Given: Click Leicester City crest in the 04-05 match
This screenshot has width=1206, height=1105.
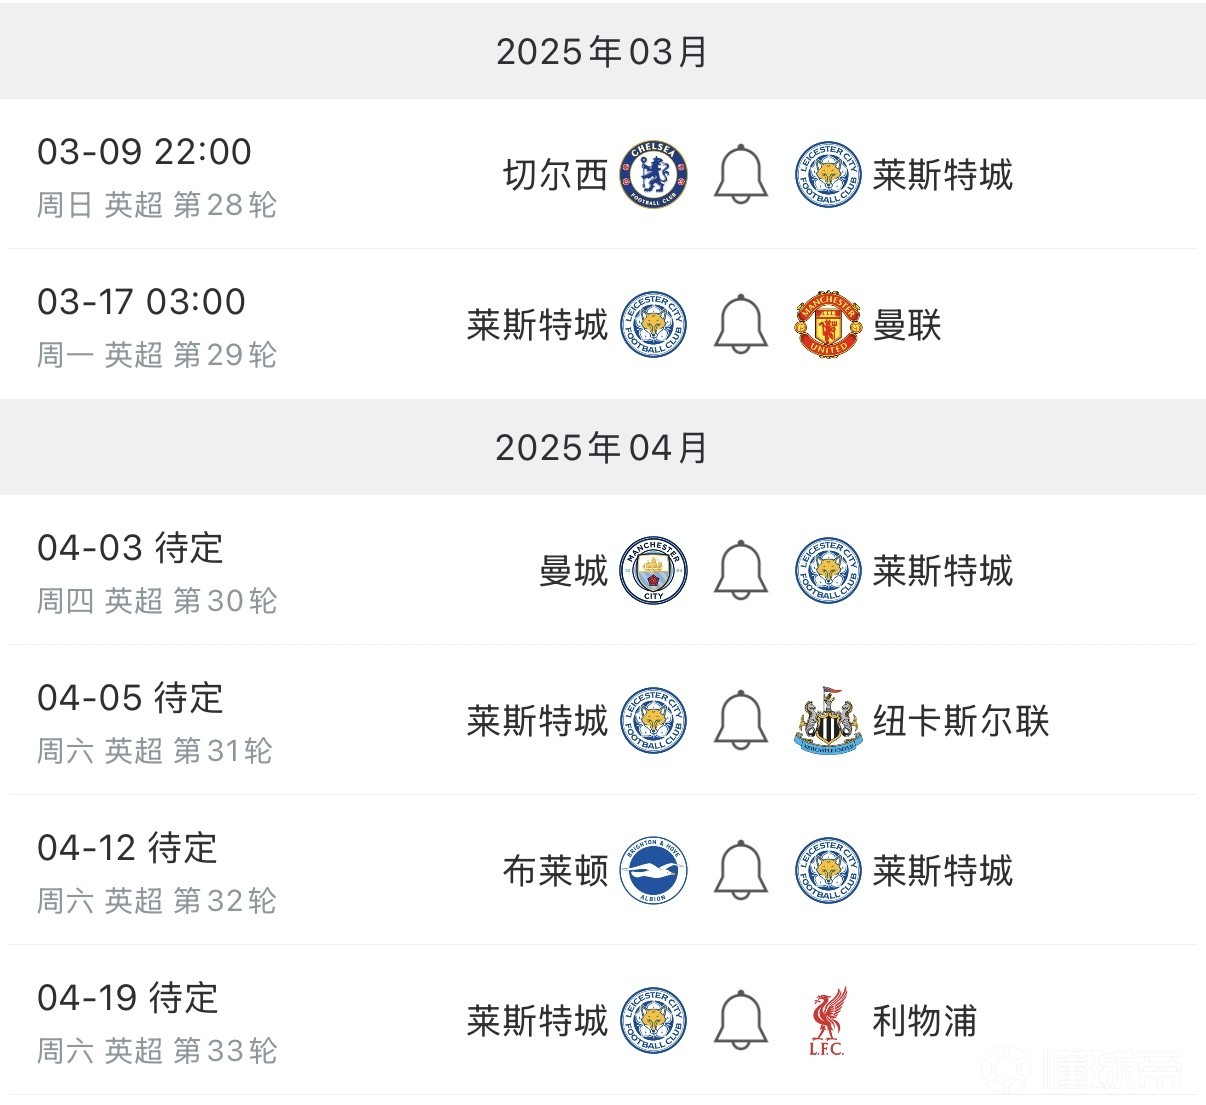Looking at the screenshot, I should (x=655, y=721).
